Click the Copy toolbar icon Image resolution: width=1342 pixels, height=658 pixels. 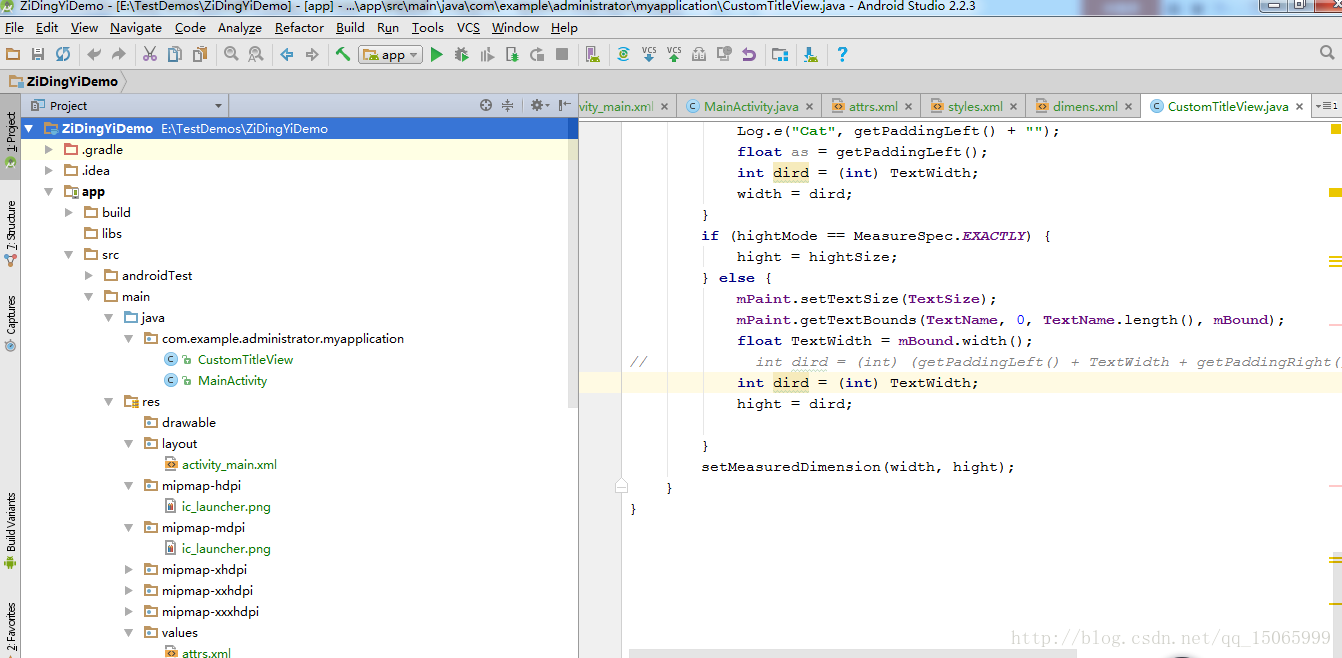(x=175, y=54)
